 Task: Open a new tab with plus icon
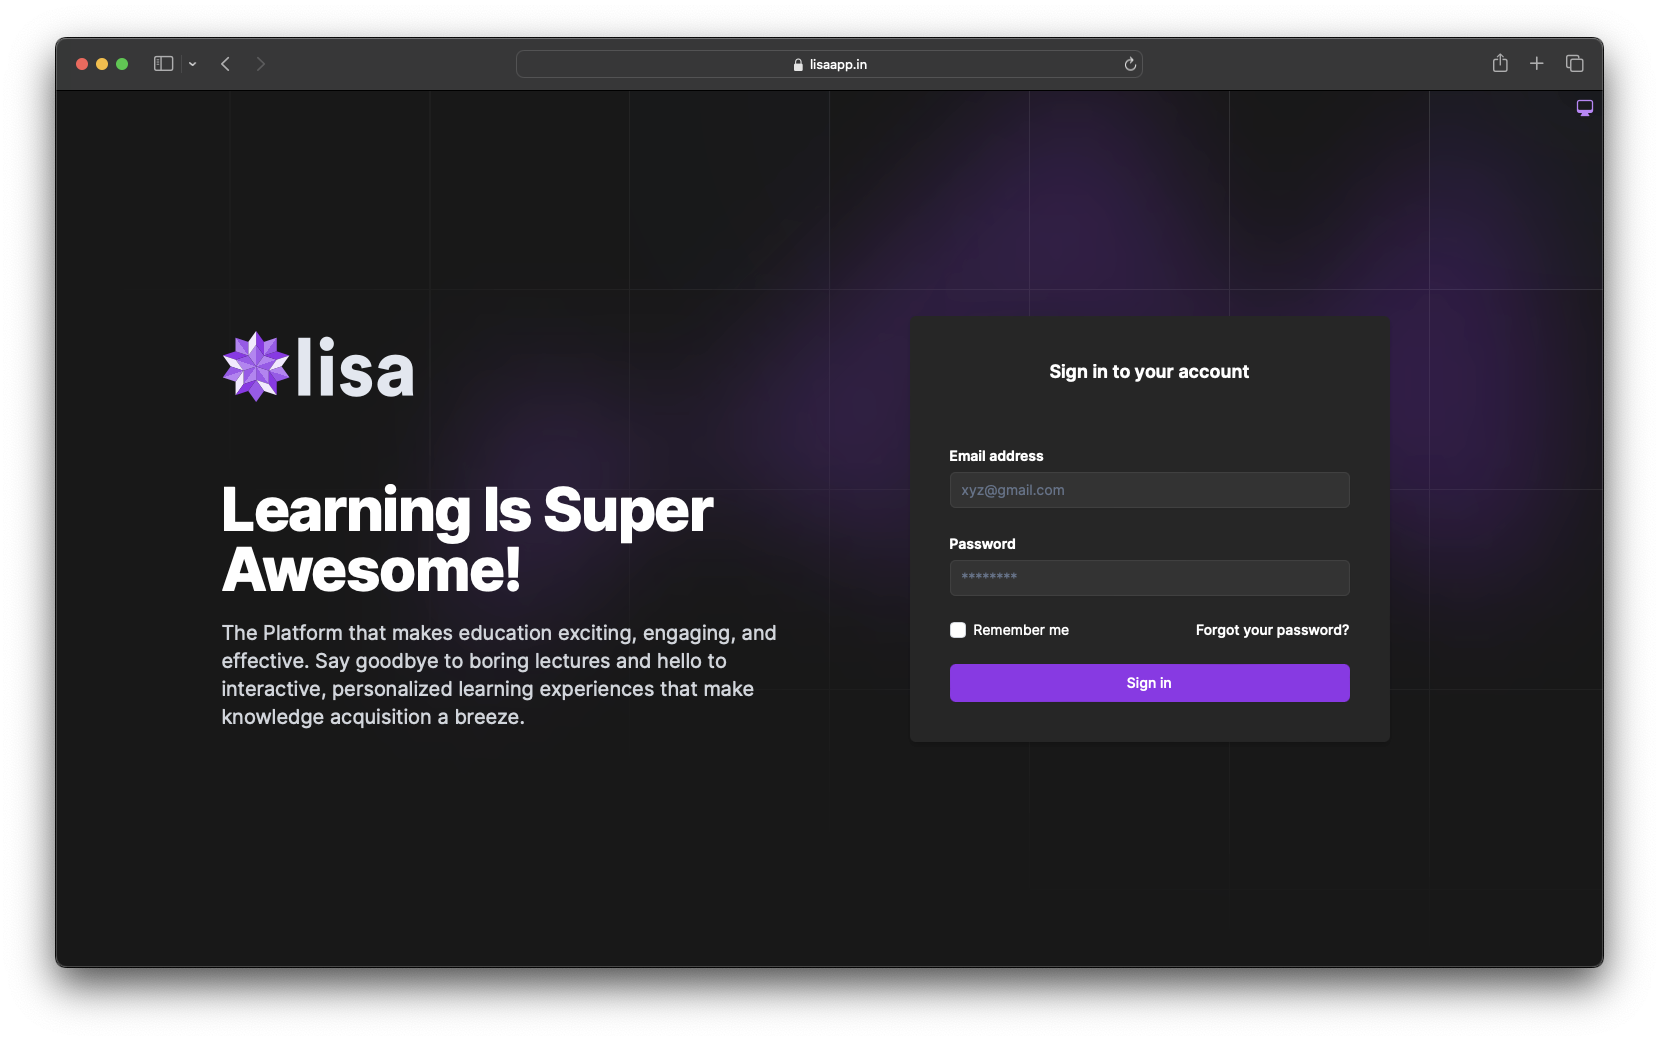(x=1537, y=64)
